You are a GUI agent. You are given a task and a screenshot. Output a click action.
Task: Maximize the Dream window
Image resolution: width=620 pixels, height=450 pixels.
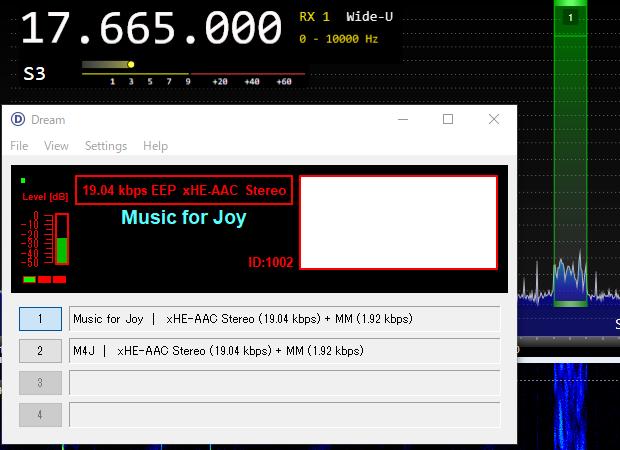448,120
